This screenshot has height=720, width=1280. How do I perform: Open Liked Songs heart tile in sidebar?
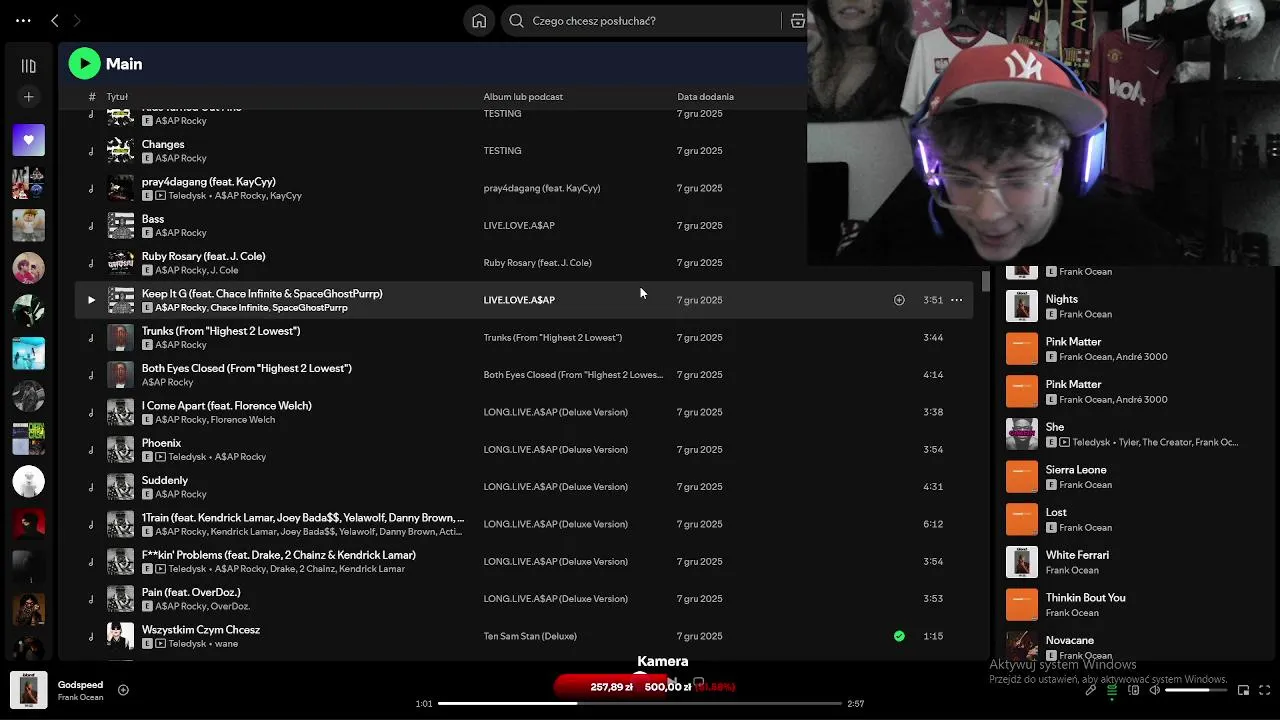pyautogui.click(x=28, y=140)
